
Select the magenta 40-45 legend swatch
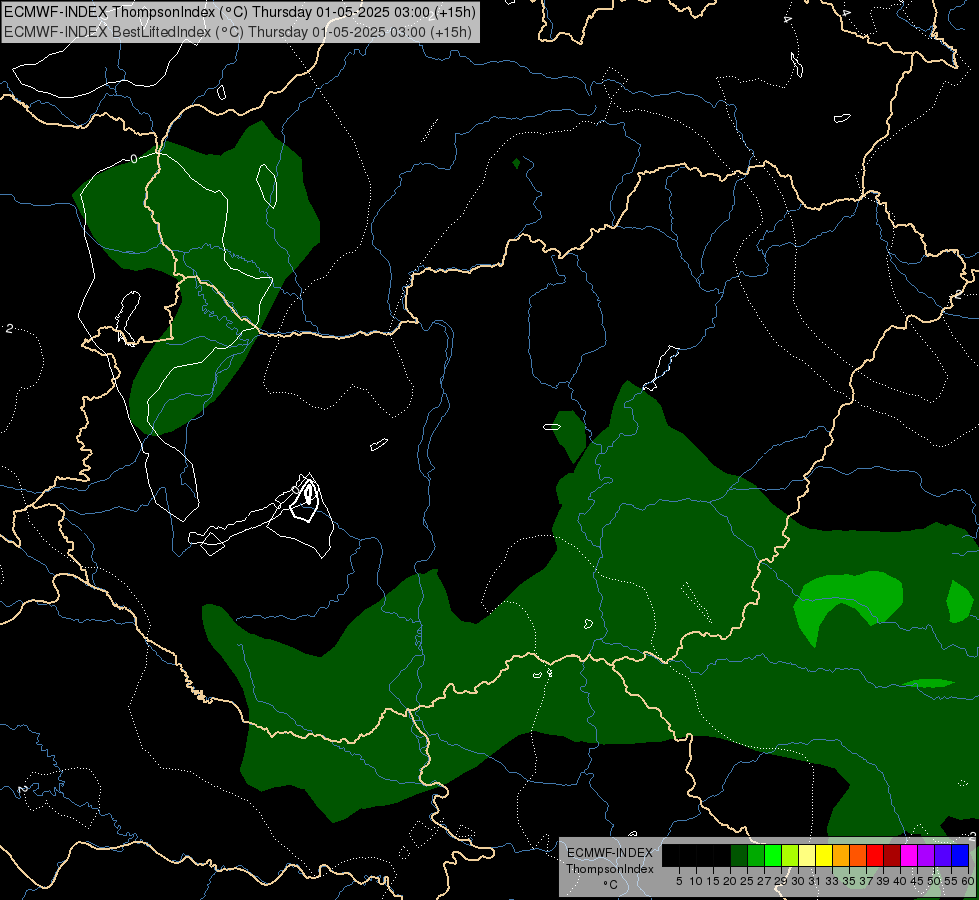[909, 855]
